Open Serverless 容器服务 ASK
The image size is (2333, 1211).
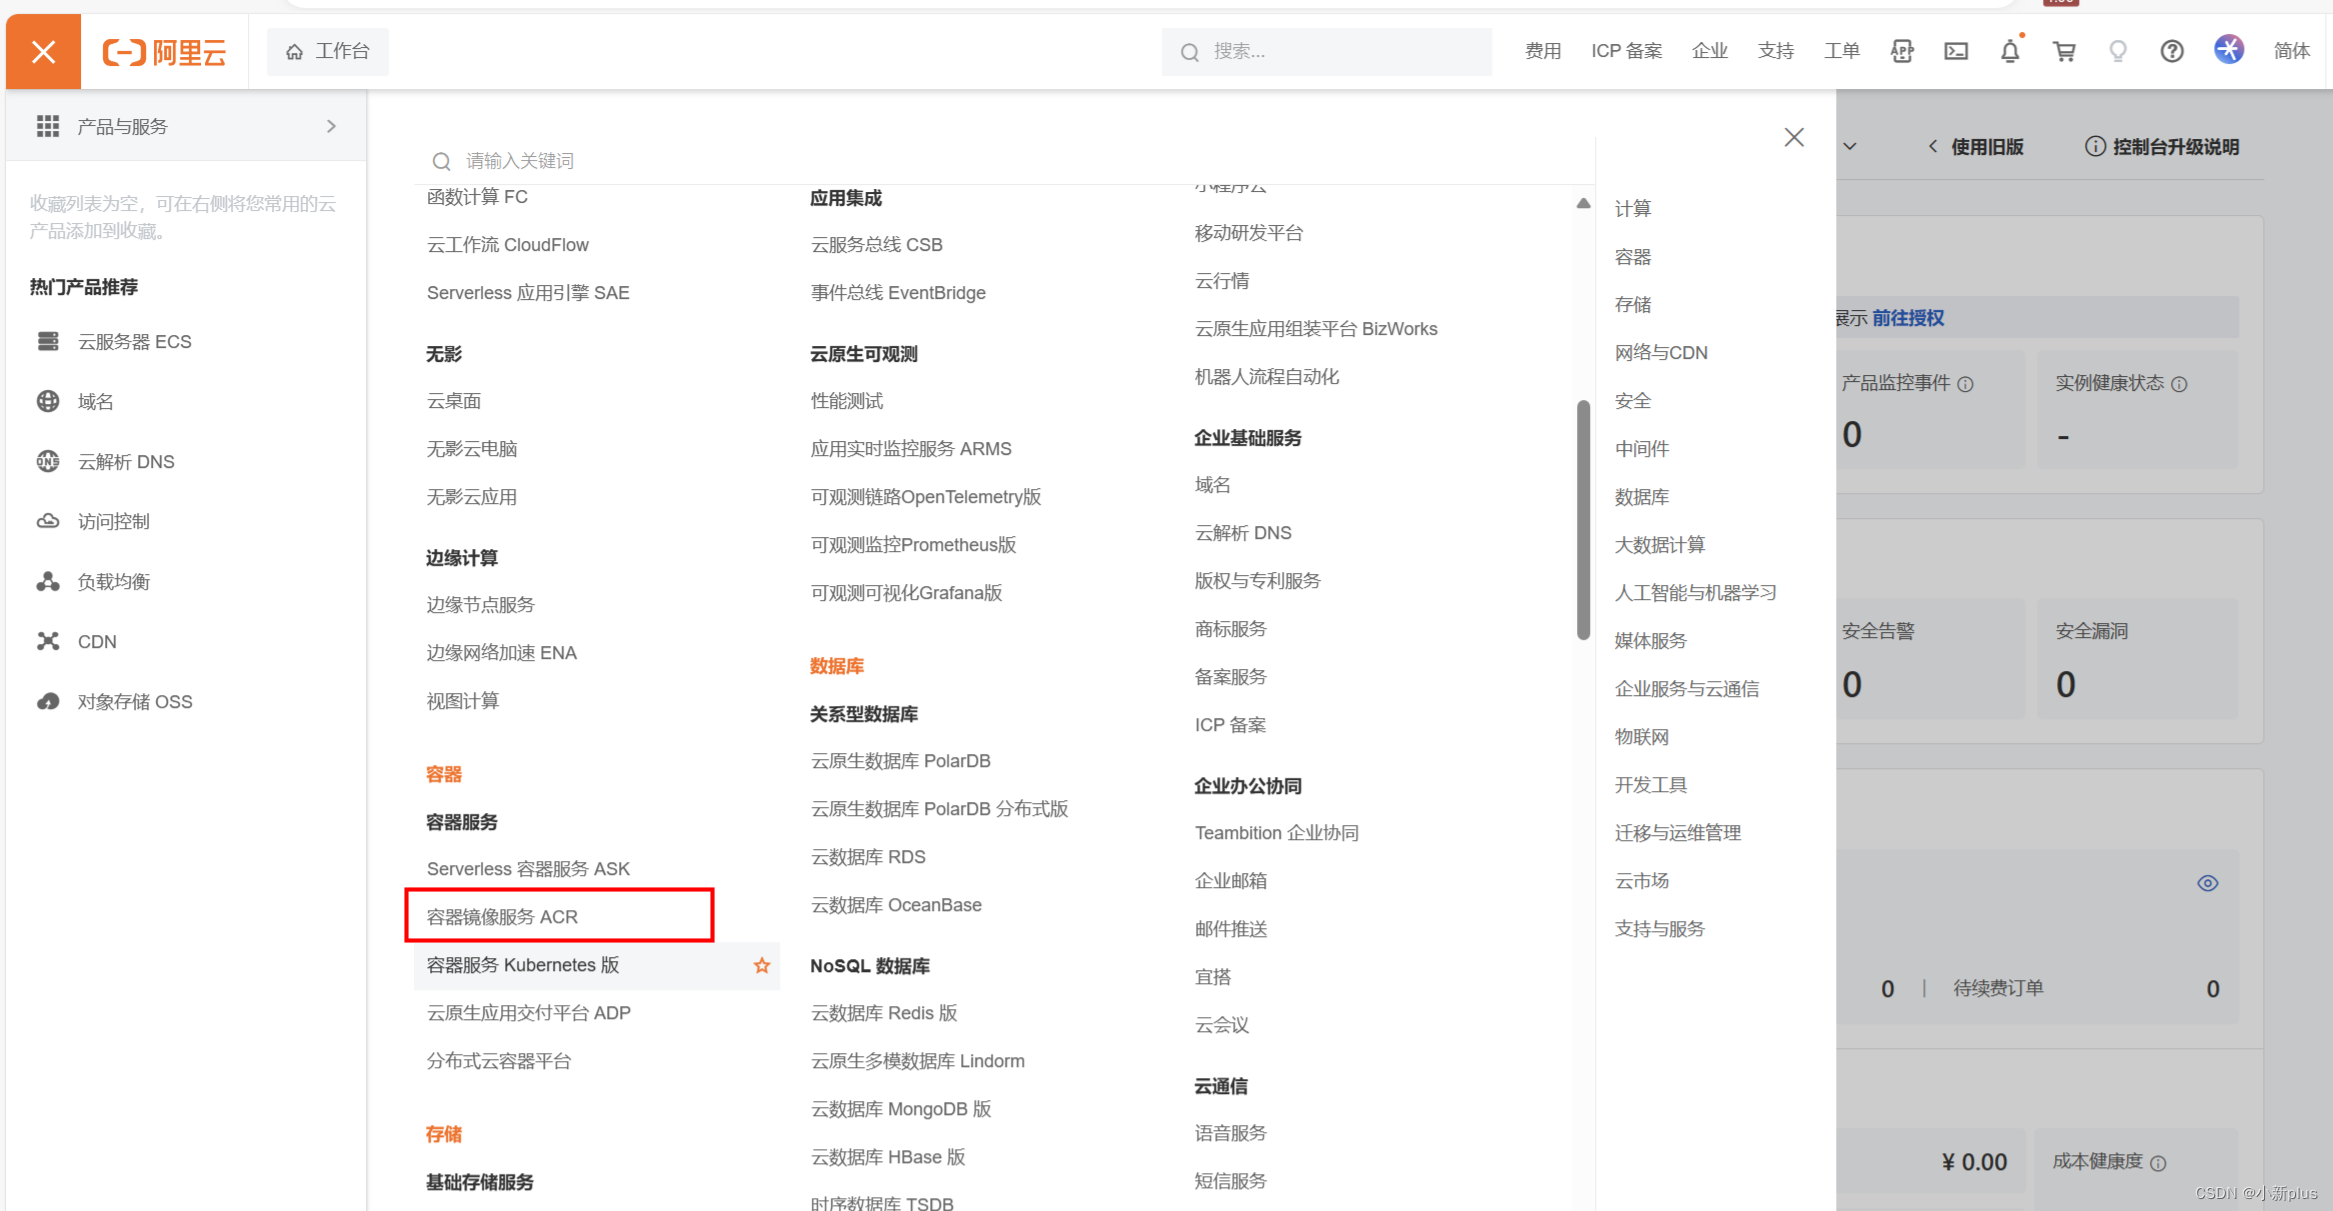tap(528, 868)
